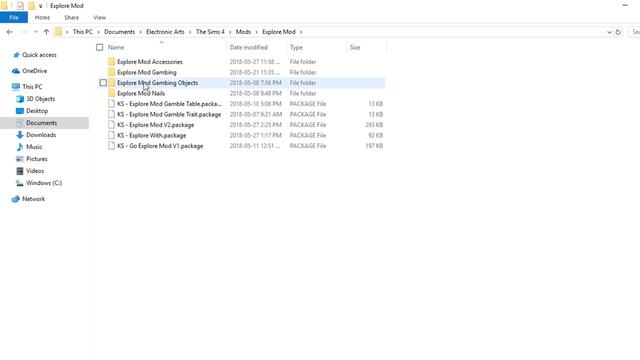The image size is (640, 360).
Task: Open the recent locations dropdown arrow
Action: pos(36,32)
